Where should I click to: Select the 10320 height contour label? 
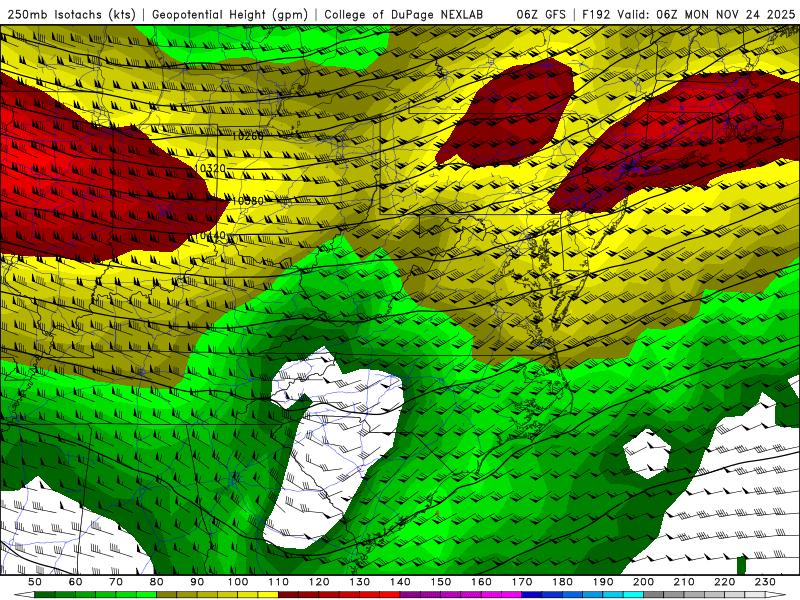tap(210, 168)
